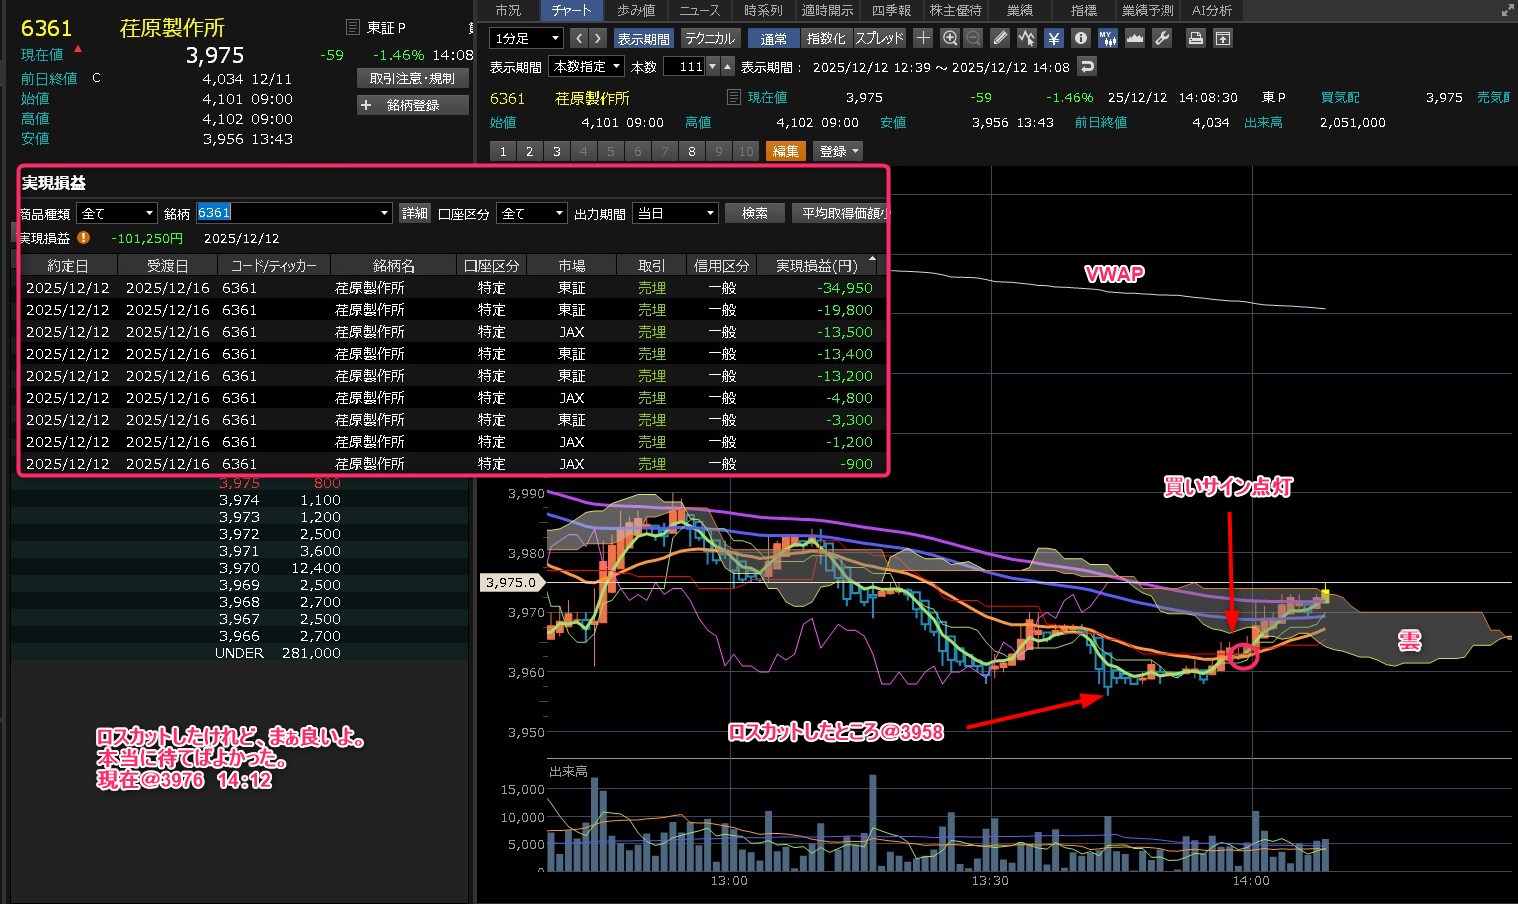Toggle the 通常 chart scale mode
Image resolution: width=1518 pixels, height=904 pixels.
[x=773, y=38]
